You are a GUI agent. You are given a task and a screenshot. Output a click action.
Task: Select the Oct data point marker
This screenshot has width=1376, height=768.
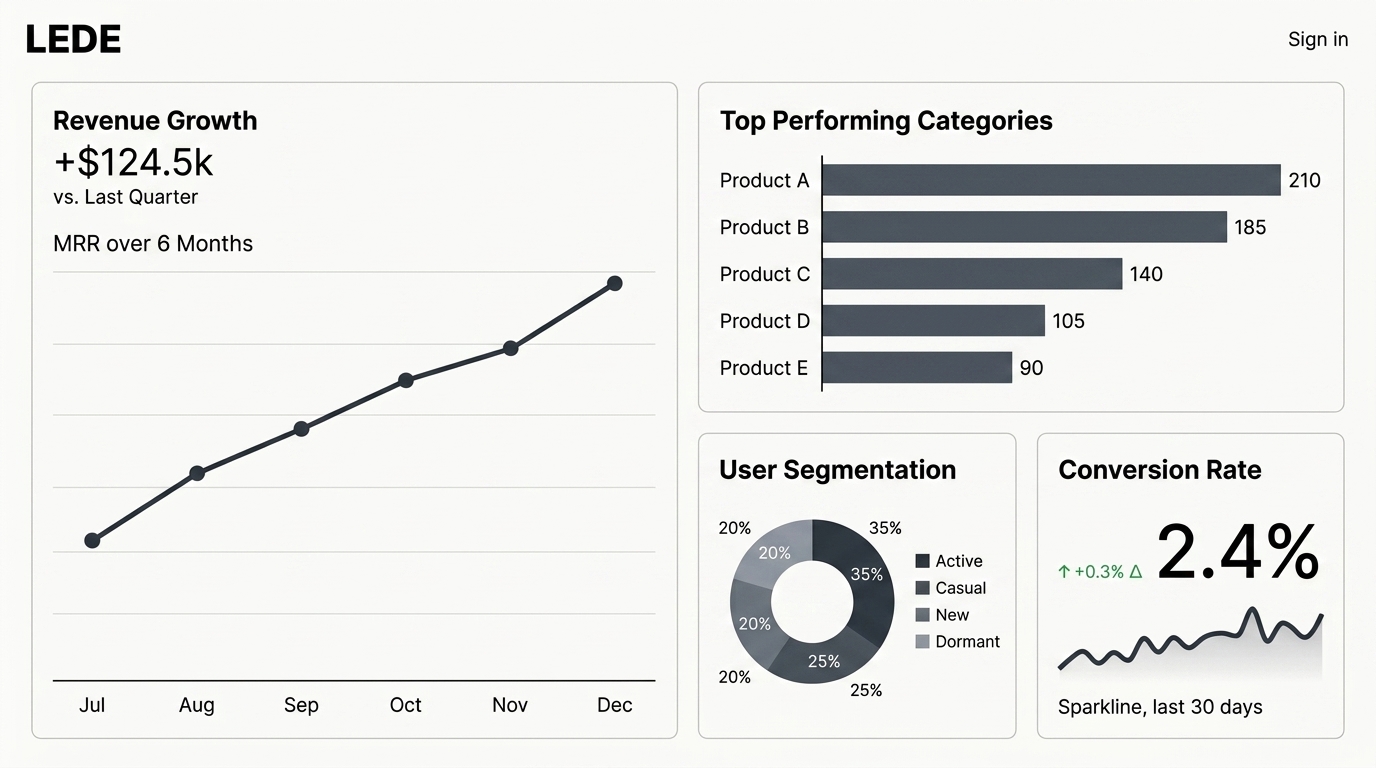click(x=406, y=380)
